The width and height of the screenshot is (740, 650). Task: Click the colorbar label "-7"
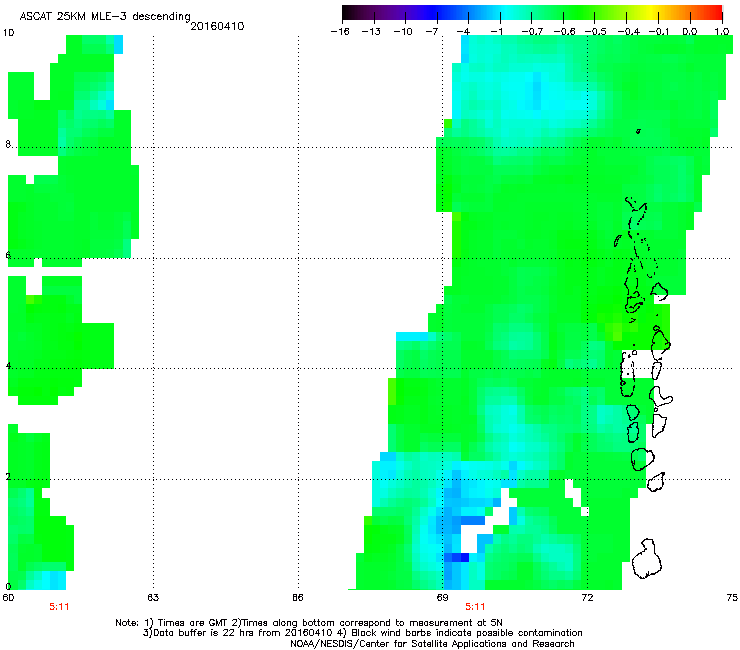(x=432, y=32)
